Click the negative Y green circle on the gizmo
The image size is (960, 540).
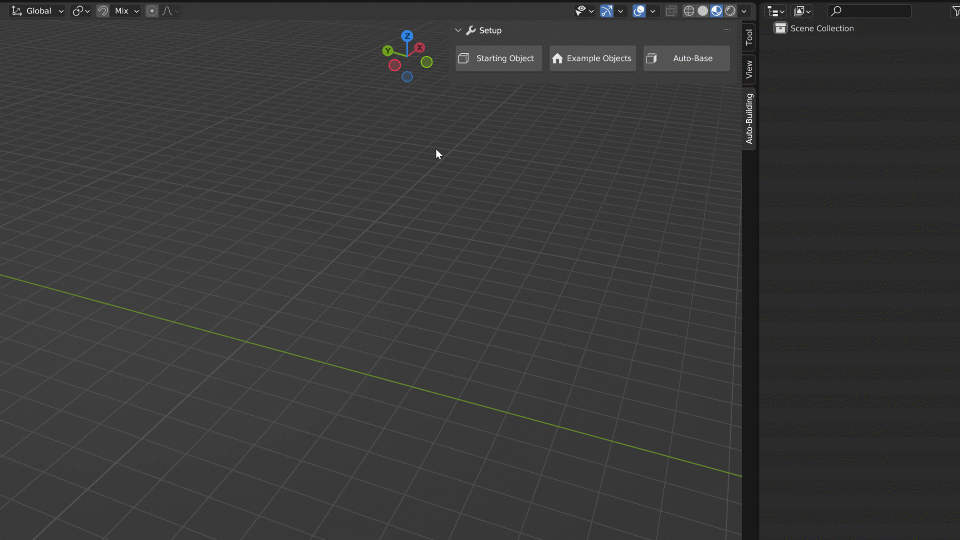pyautogui.click(x=427, y=62)
